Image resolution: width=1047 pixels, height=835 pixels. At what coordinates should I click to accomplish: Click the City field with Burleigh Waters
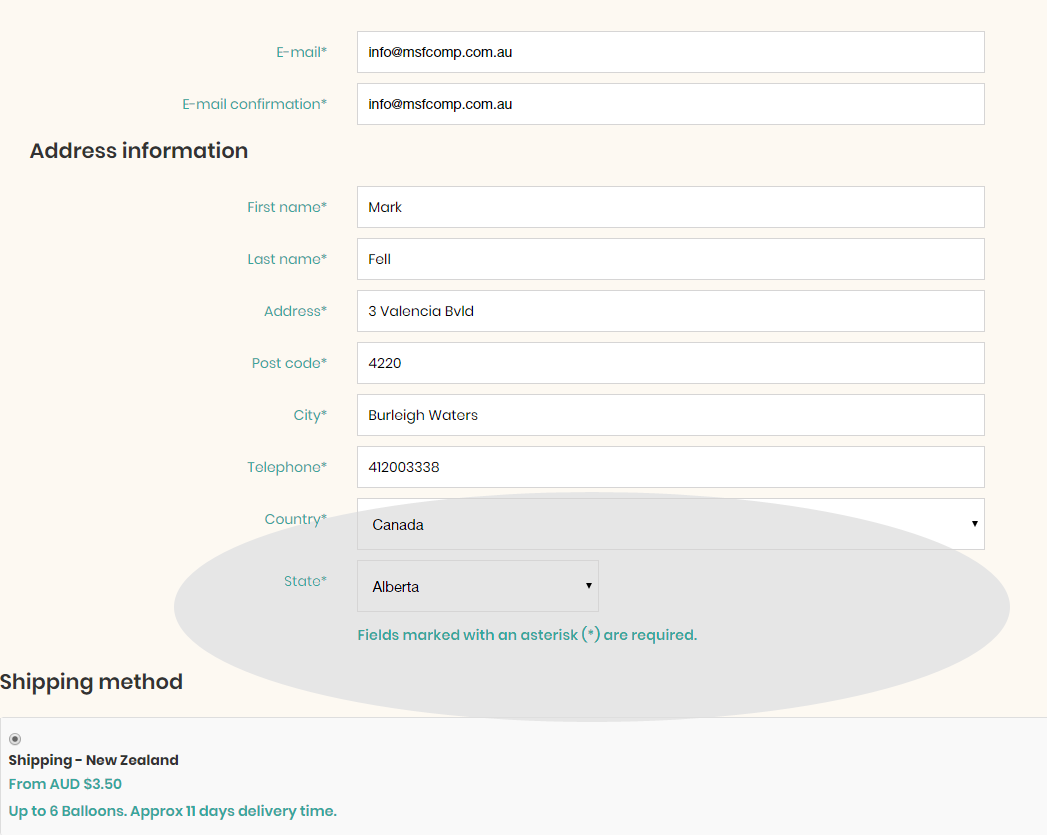click(x=670, y=415)
